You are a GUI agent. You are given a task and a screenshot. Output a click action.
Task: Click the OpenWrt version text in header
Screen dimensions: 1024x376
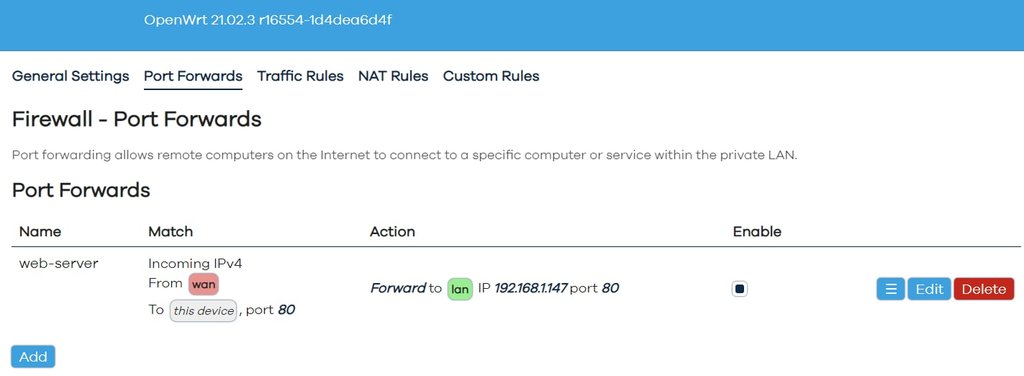(268, 20)
